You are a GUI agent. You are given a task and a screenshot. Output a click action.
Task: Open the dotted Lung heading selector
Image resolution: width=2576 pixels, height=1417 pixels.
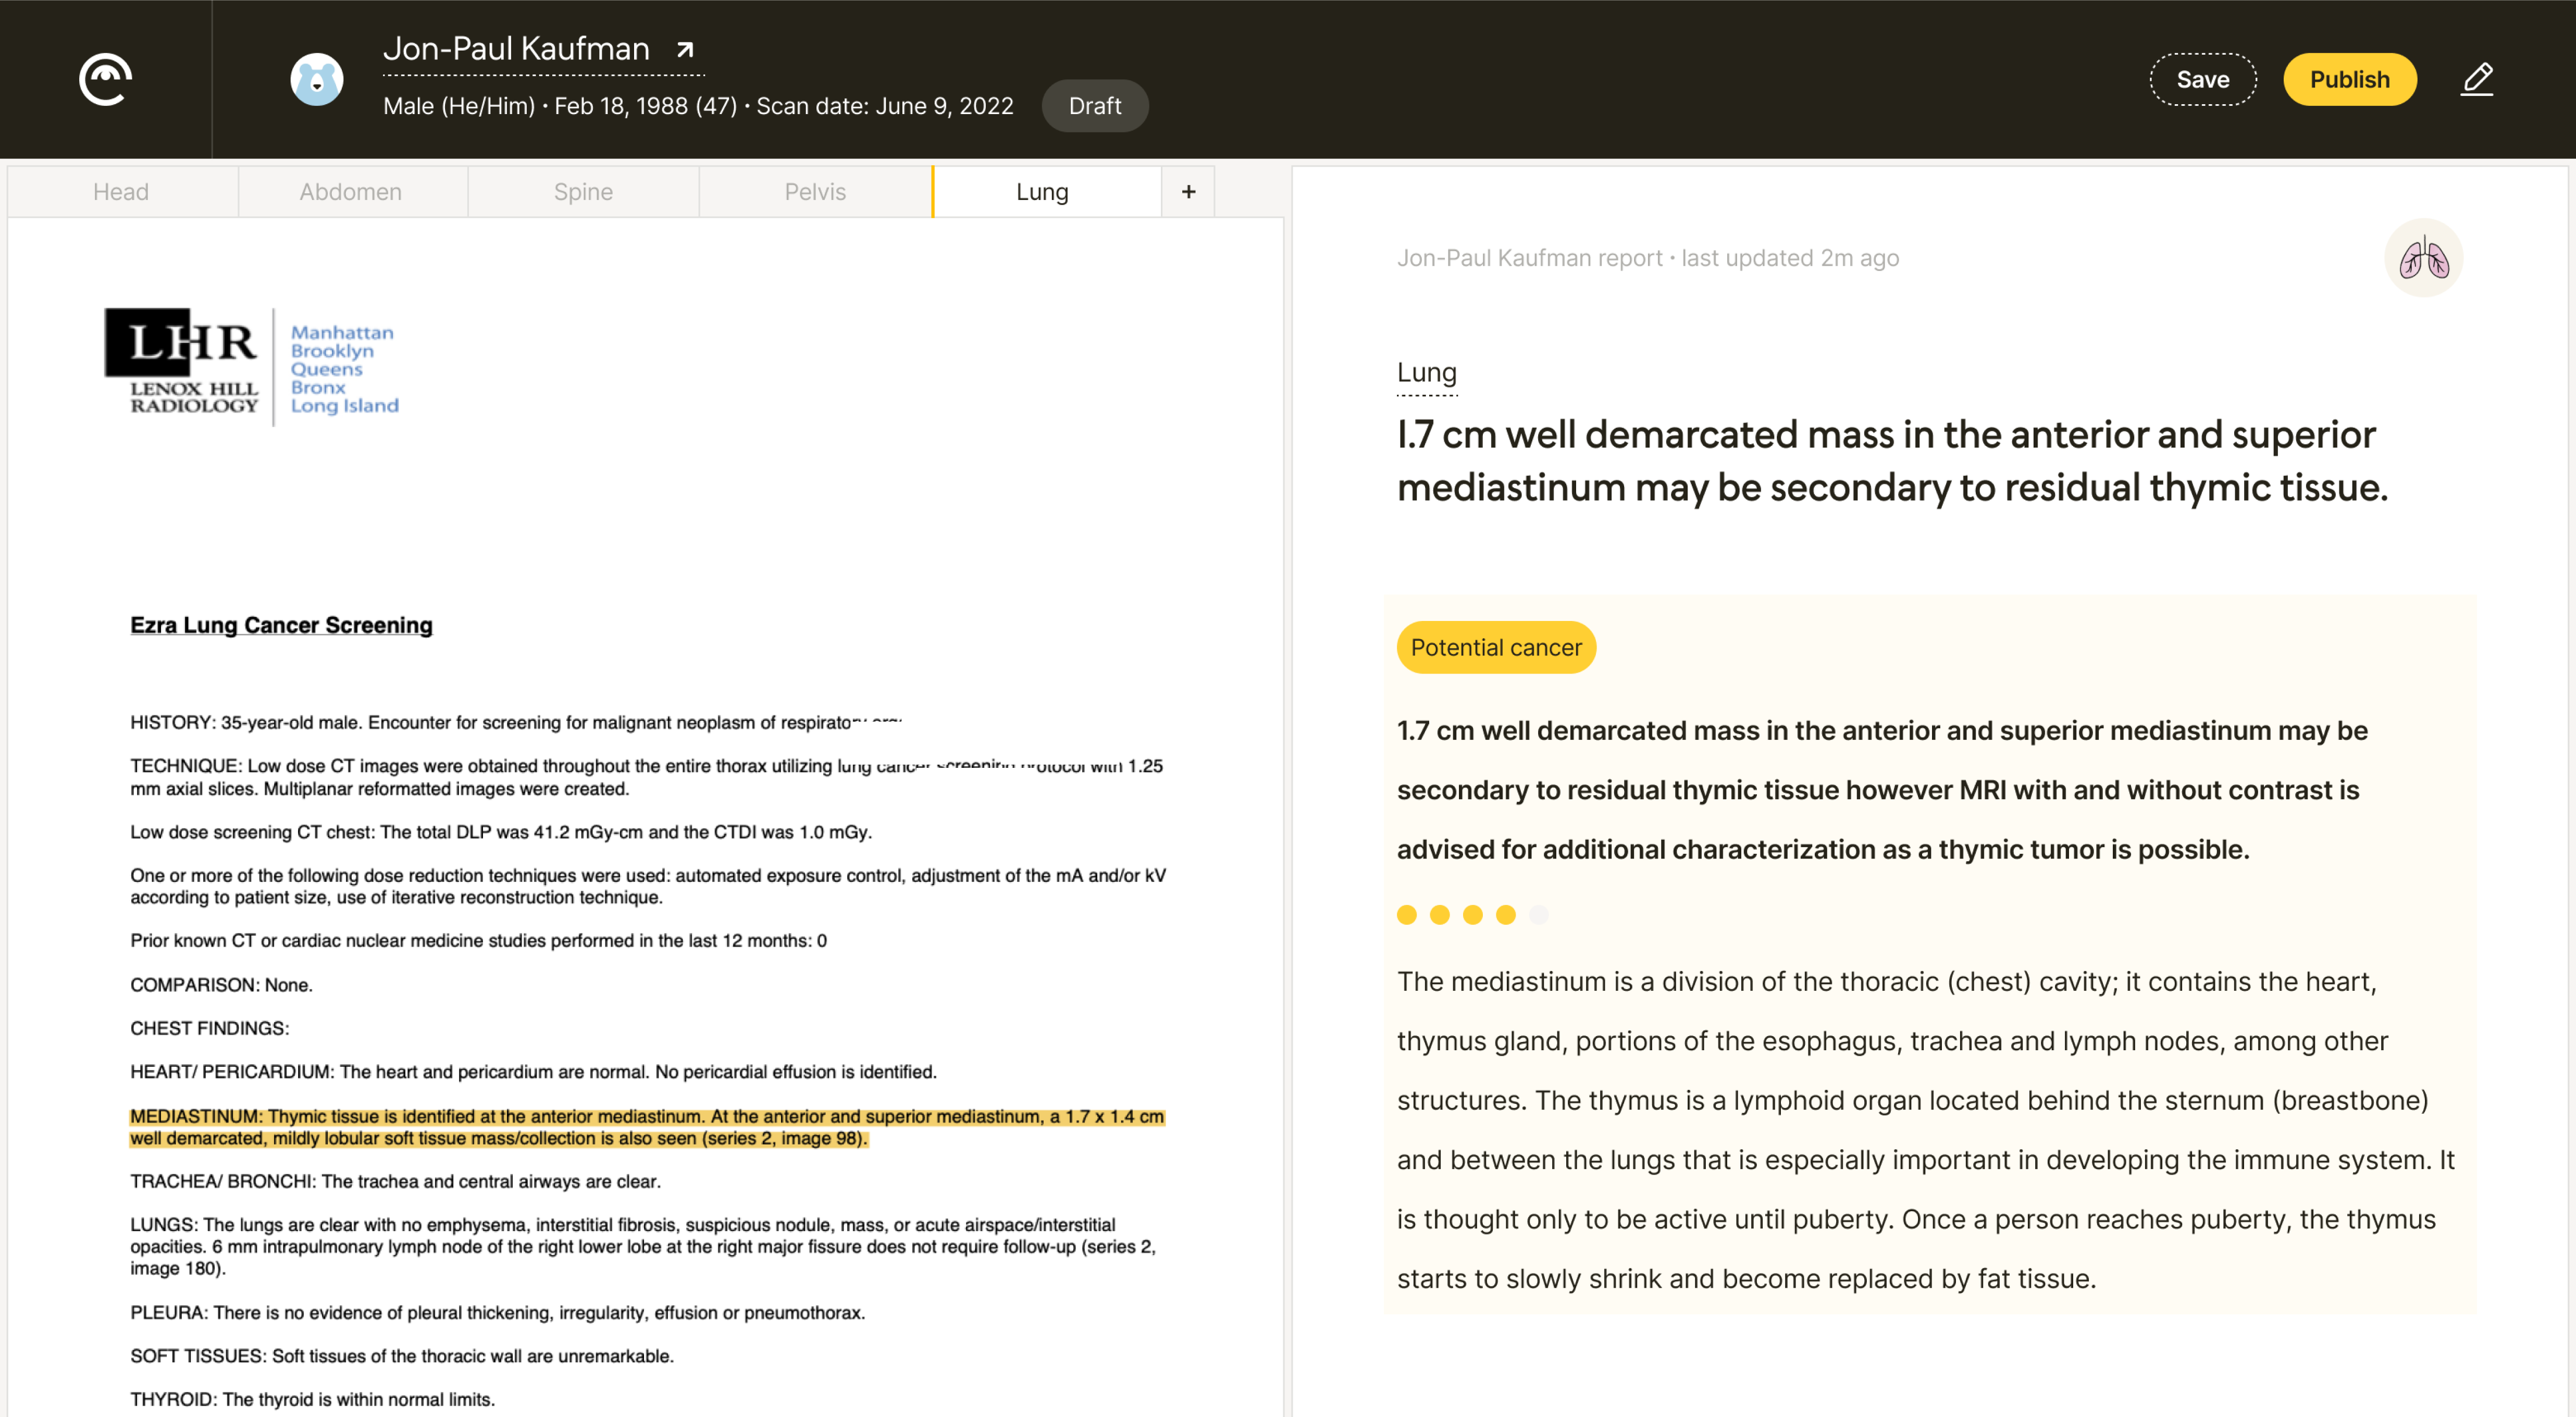coord(1426,372)
